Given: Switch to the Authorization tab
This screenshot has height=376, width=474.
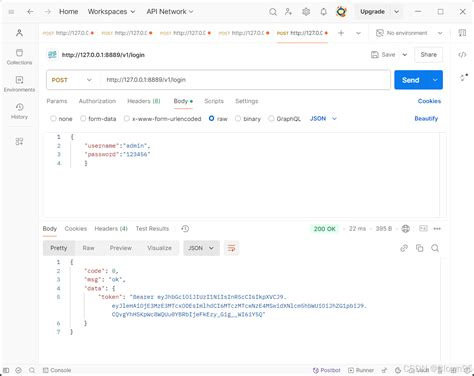Looking at the screenshot, I should [97, 101].
